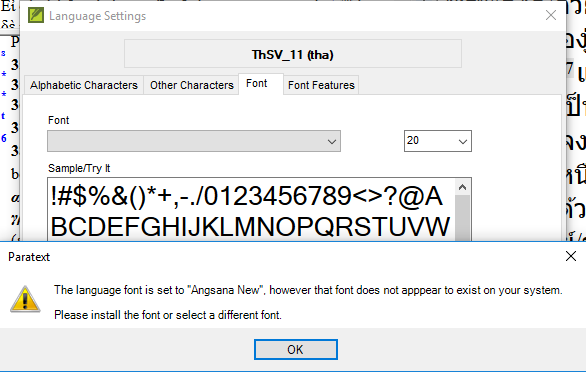Click the yellow warning icon
586x372 pixels.
coord(25,299)
